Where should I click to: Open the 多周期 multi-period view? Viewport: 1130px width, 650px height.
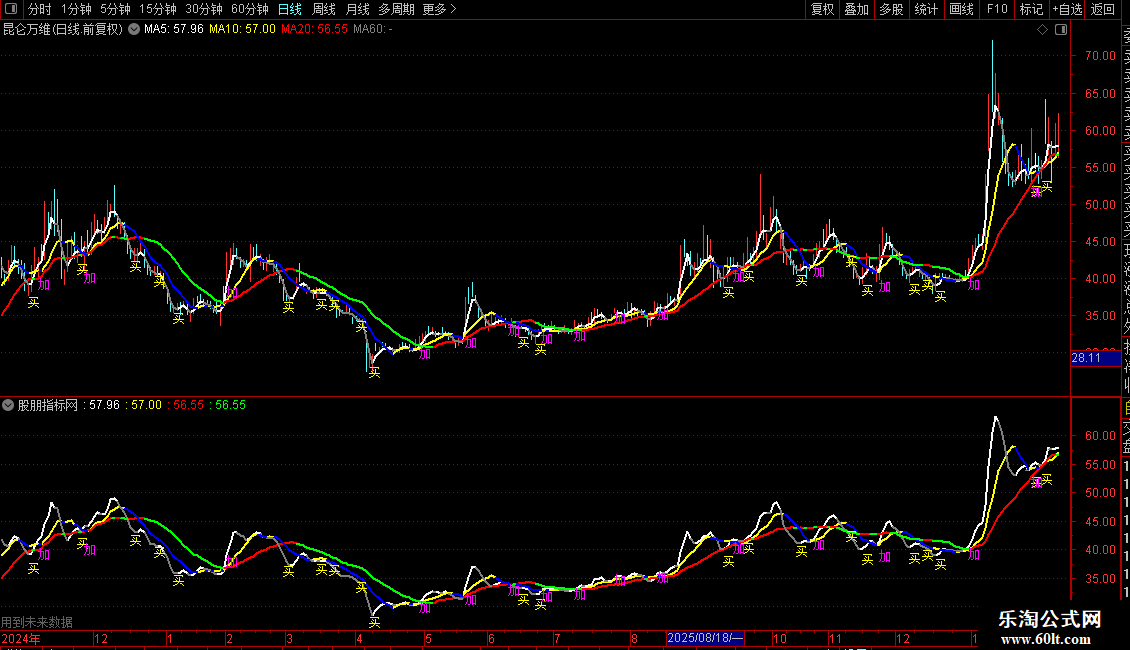pyautogui.click(x=396, y=9)
